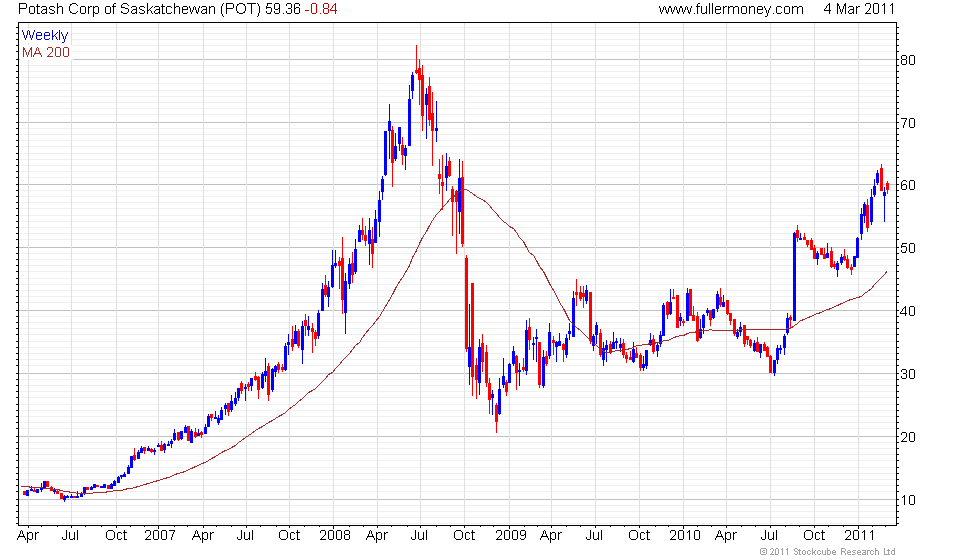The height and width of the screenshot is (560, 980).
Task: Click the tall blue candle jumping to 52 in August 2010
Action: click(x=794, y=276)
